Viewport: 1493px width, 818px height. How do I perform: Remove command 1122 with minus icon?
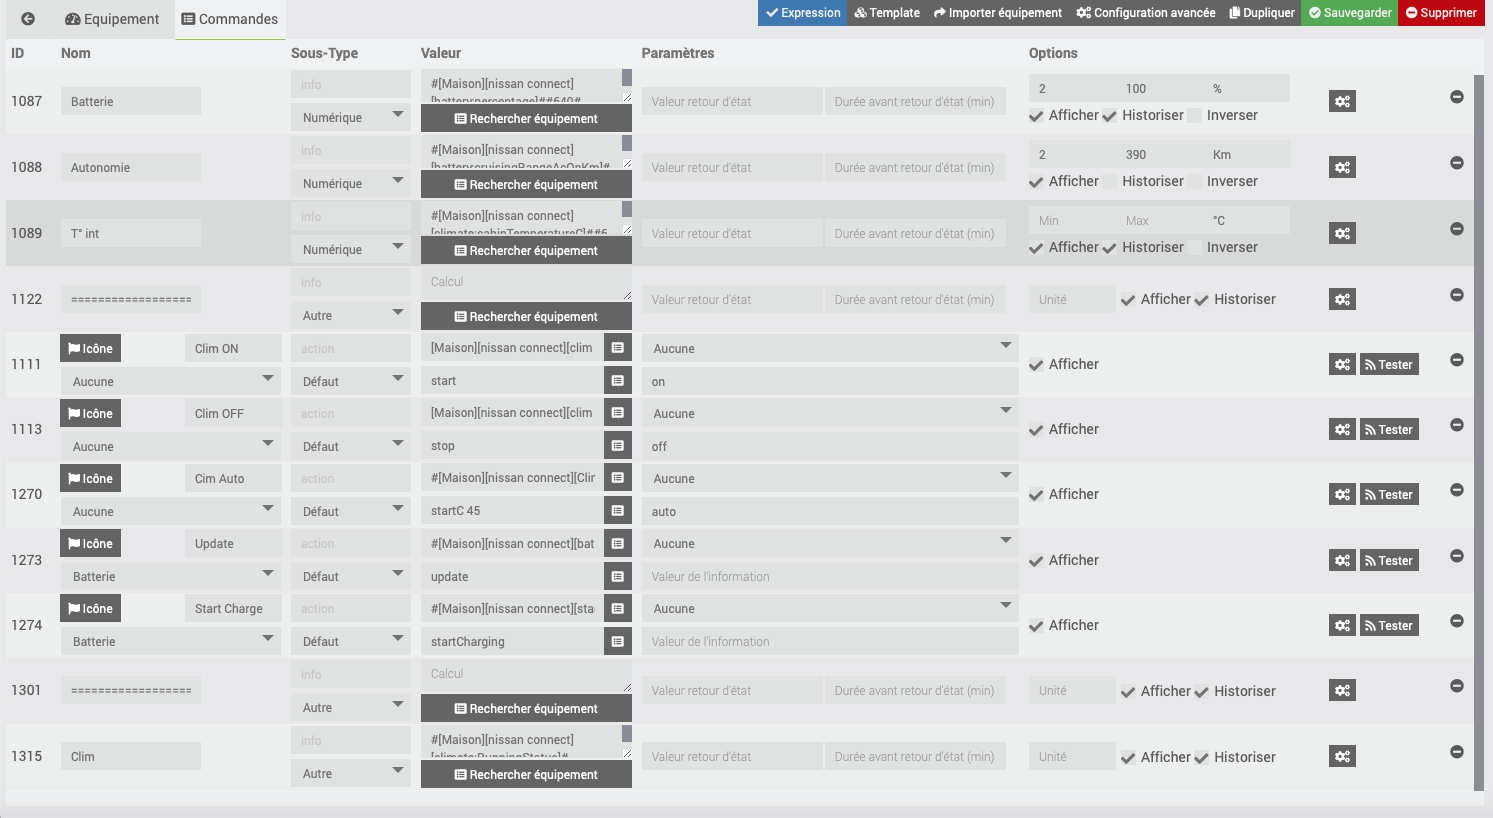(x=1457, y=295)
